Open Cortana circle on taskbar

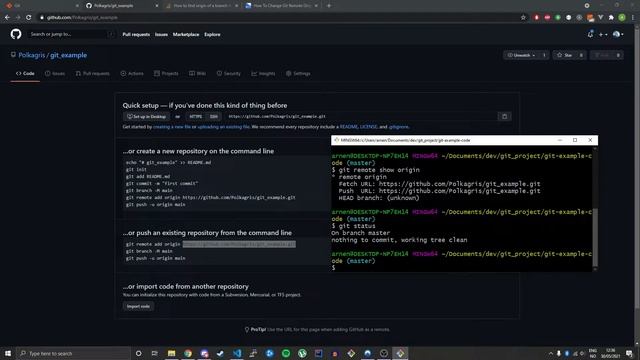(138, 353)
